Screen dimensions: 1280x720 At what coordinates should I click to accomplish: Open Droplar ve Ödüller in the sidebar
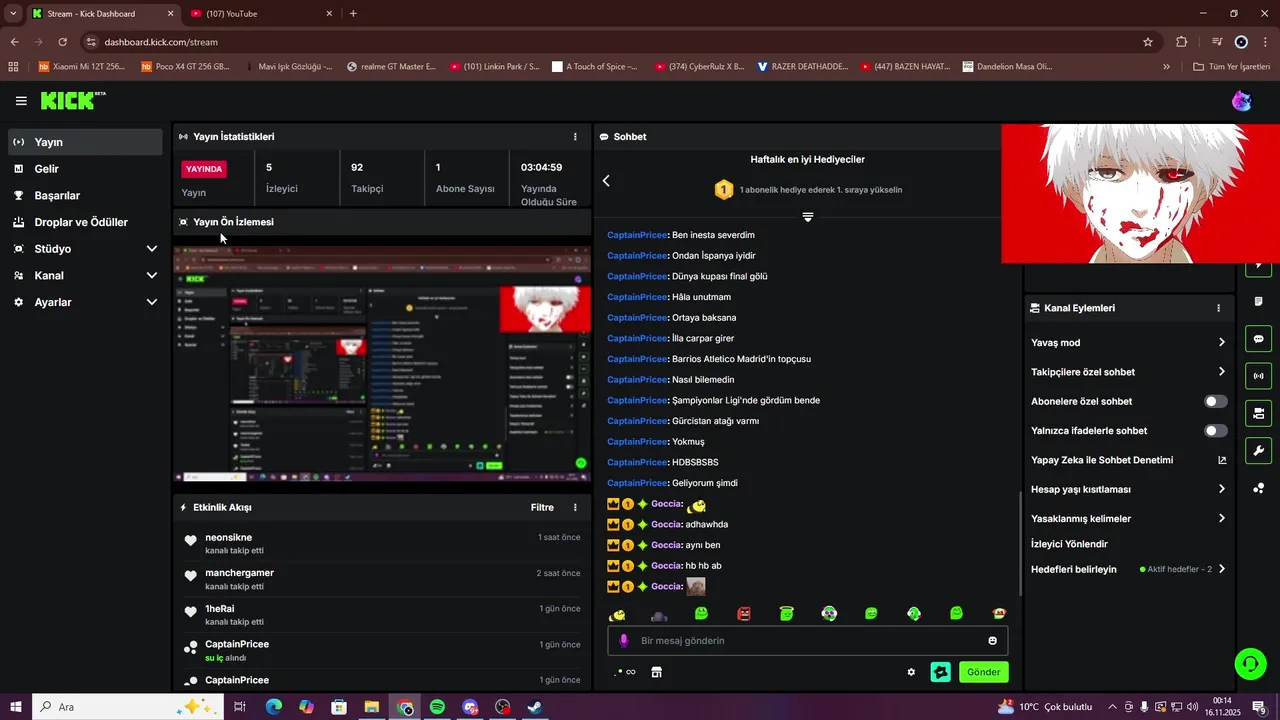click(x=85, y=222)
